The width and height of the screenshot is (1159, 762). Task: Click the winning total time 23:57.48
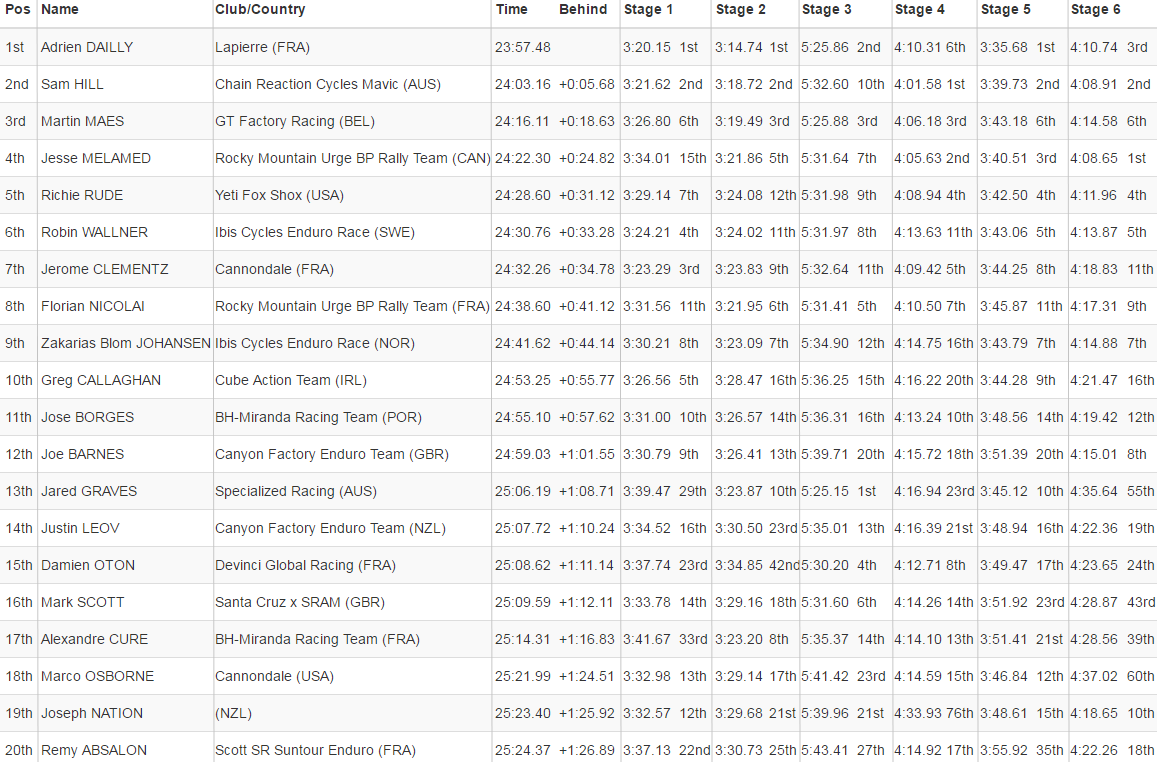pos(522,47)
